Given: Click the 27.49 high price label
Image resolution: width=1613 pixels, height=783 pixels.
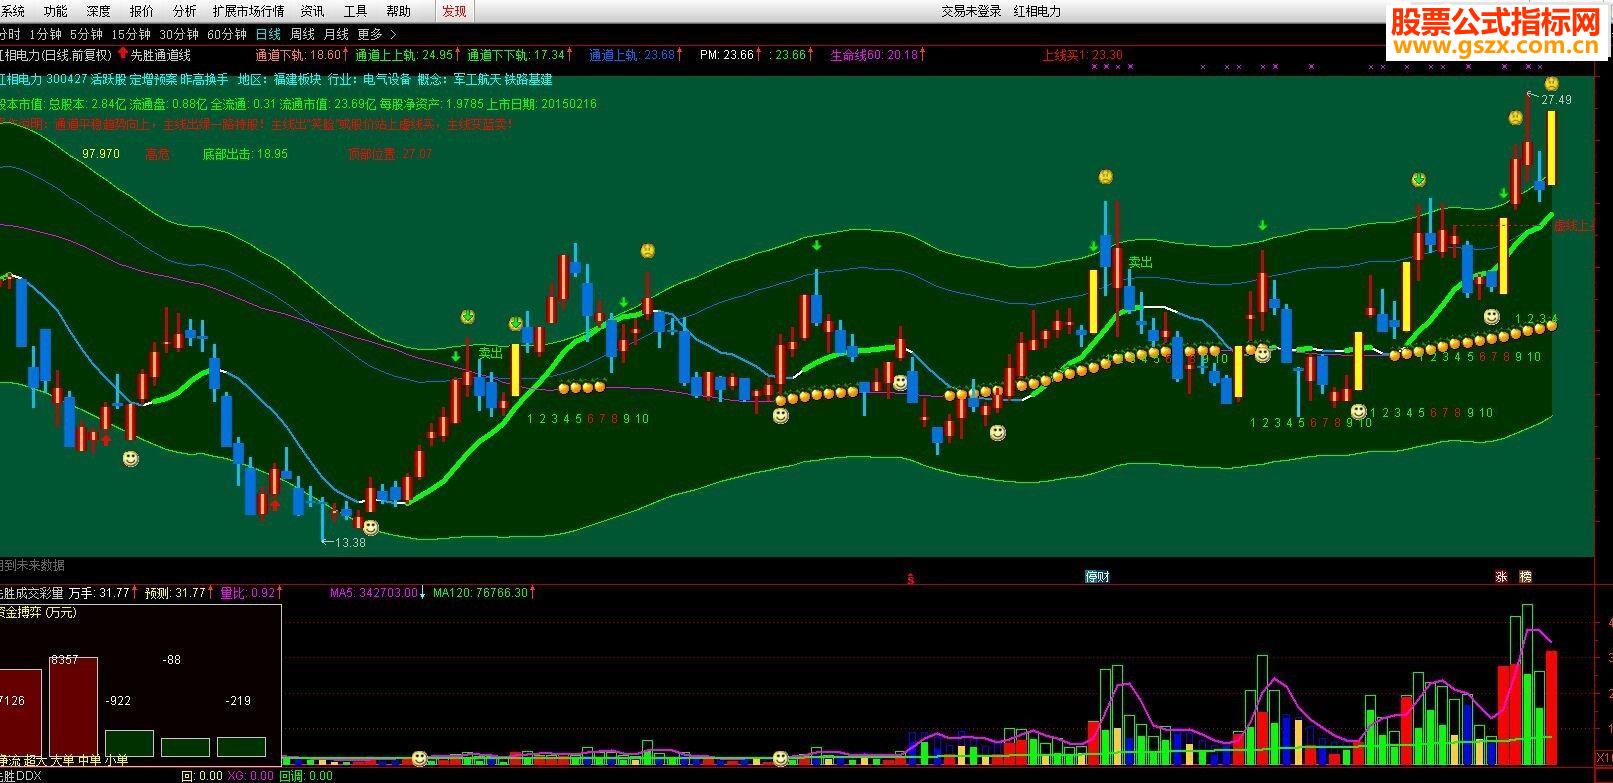Looking at the screenshot, I should 1556,100.
